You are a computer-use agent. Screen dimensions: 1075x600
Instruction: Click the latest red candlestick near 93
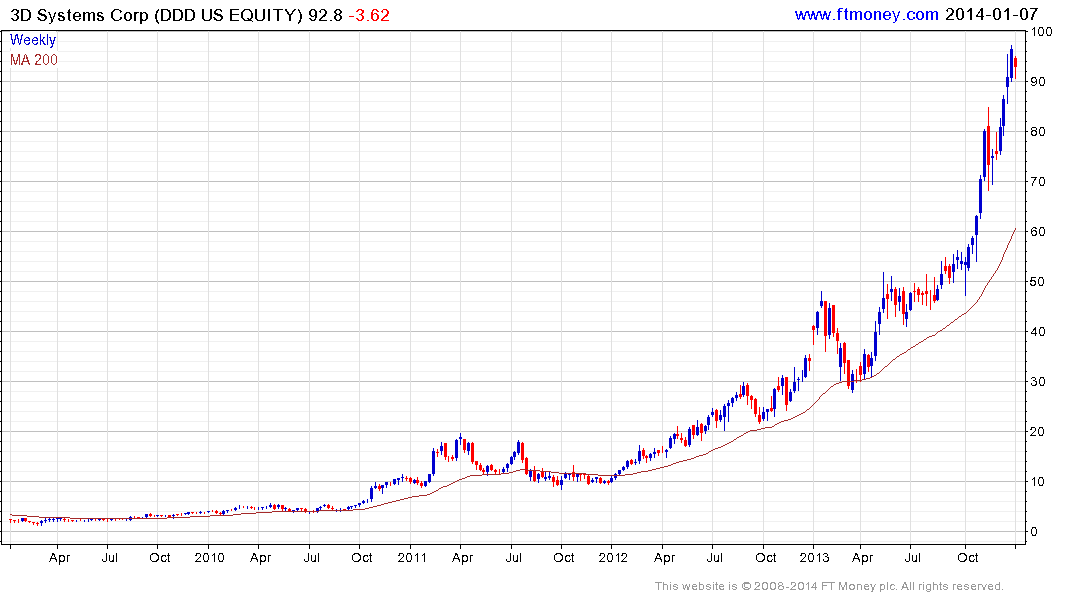point(1015,69)
